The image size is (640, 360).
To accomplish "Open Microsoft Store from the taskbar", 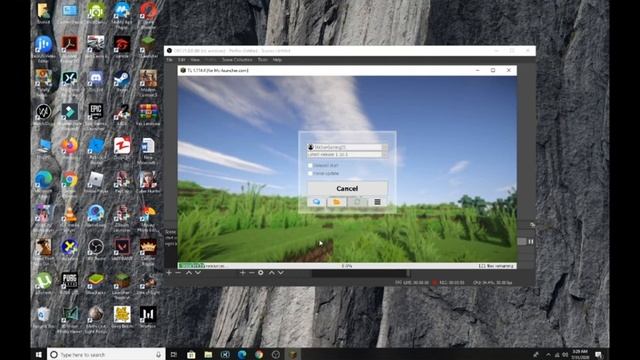I will [x=191, y=354].
